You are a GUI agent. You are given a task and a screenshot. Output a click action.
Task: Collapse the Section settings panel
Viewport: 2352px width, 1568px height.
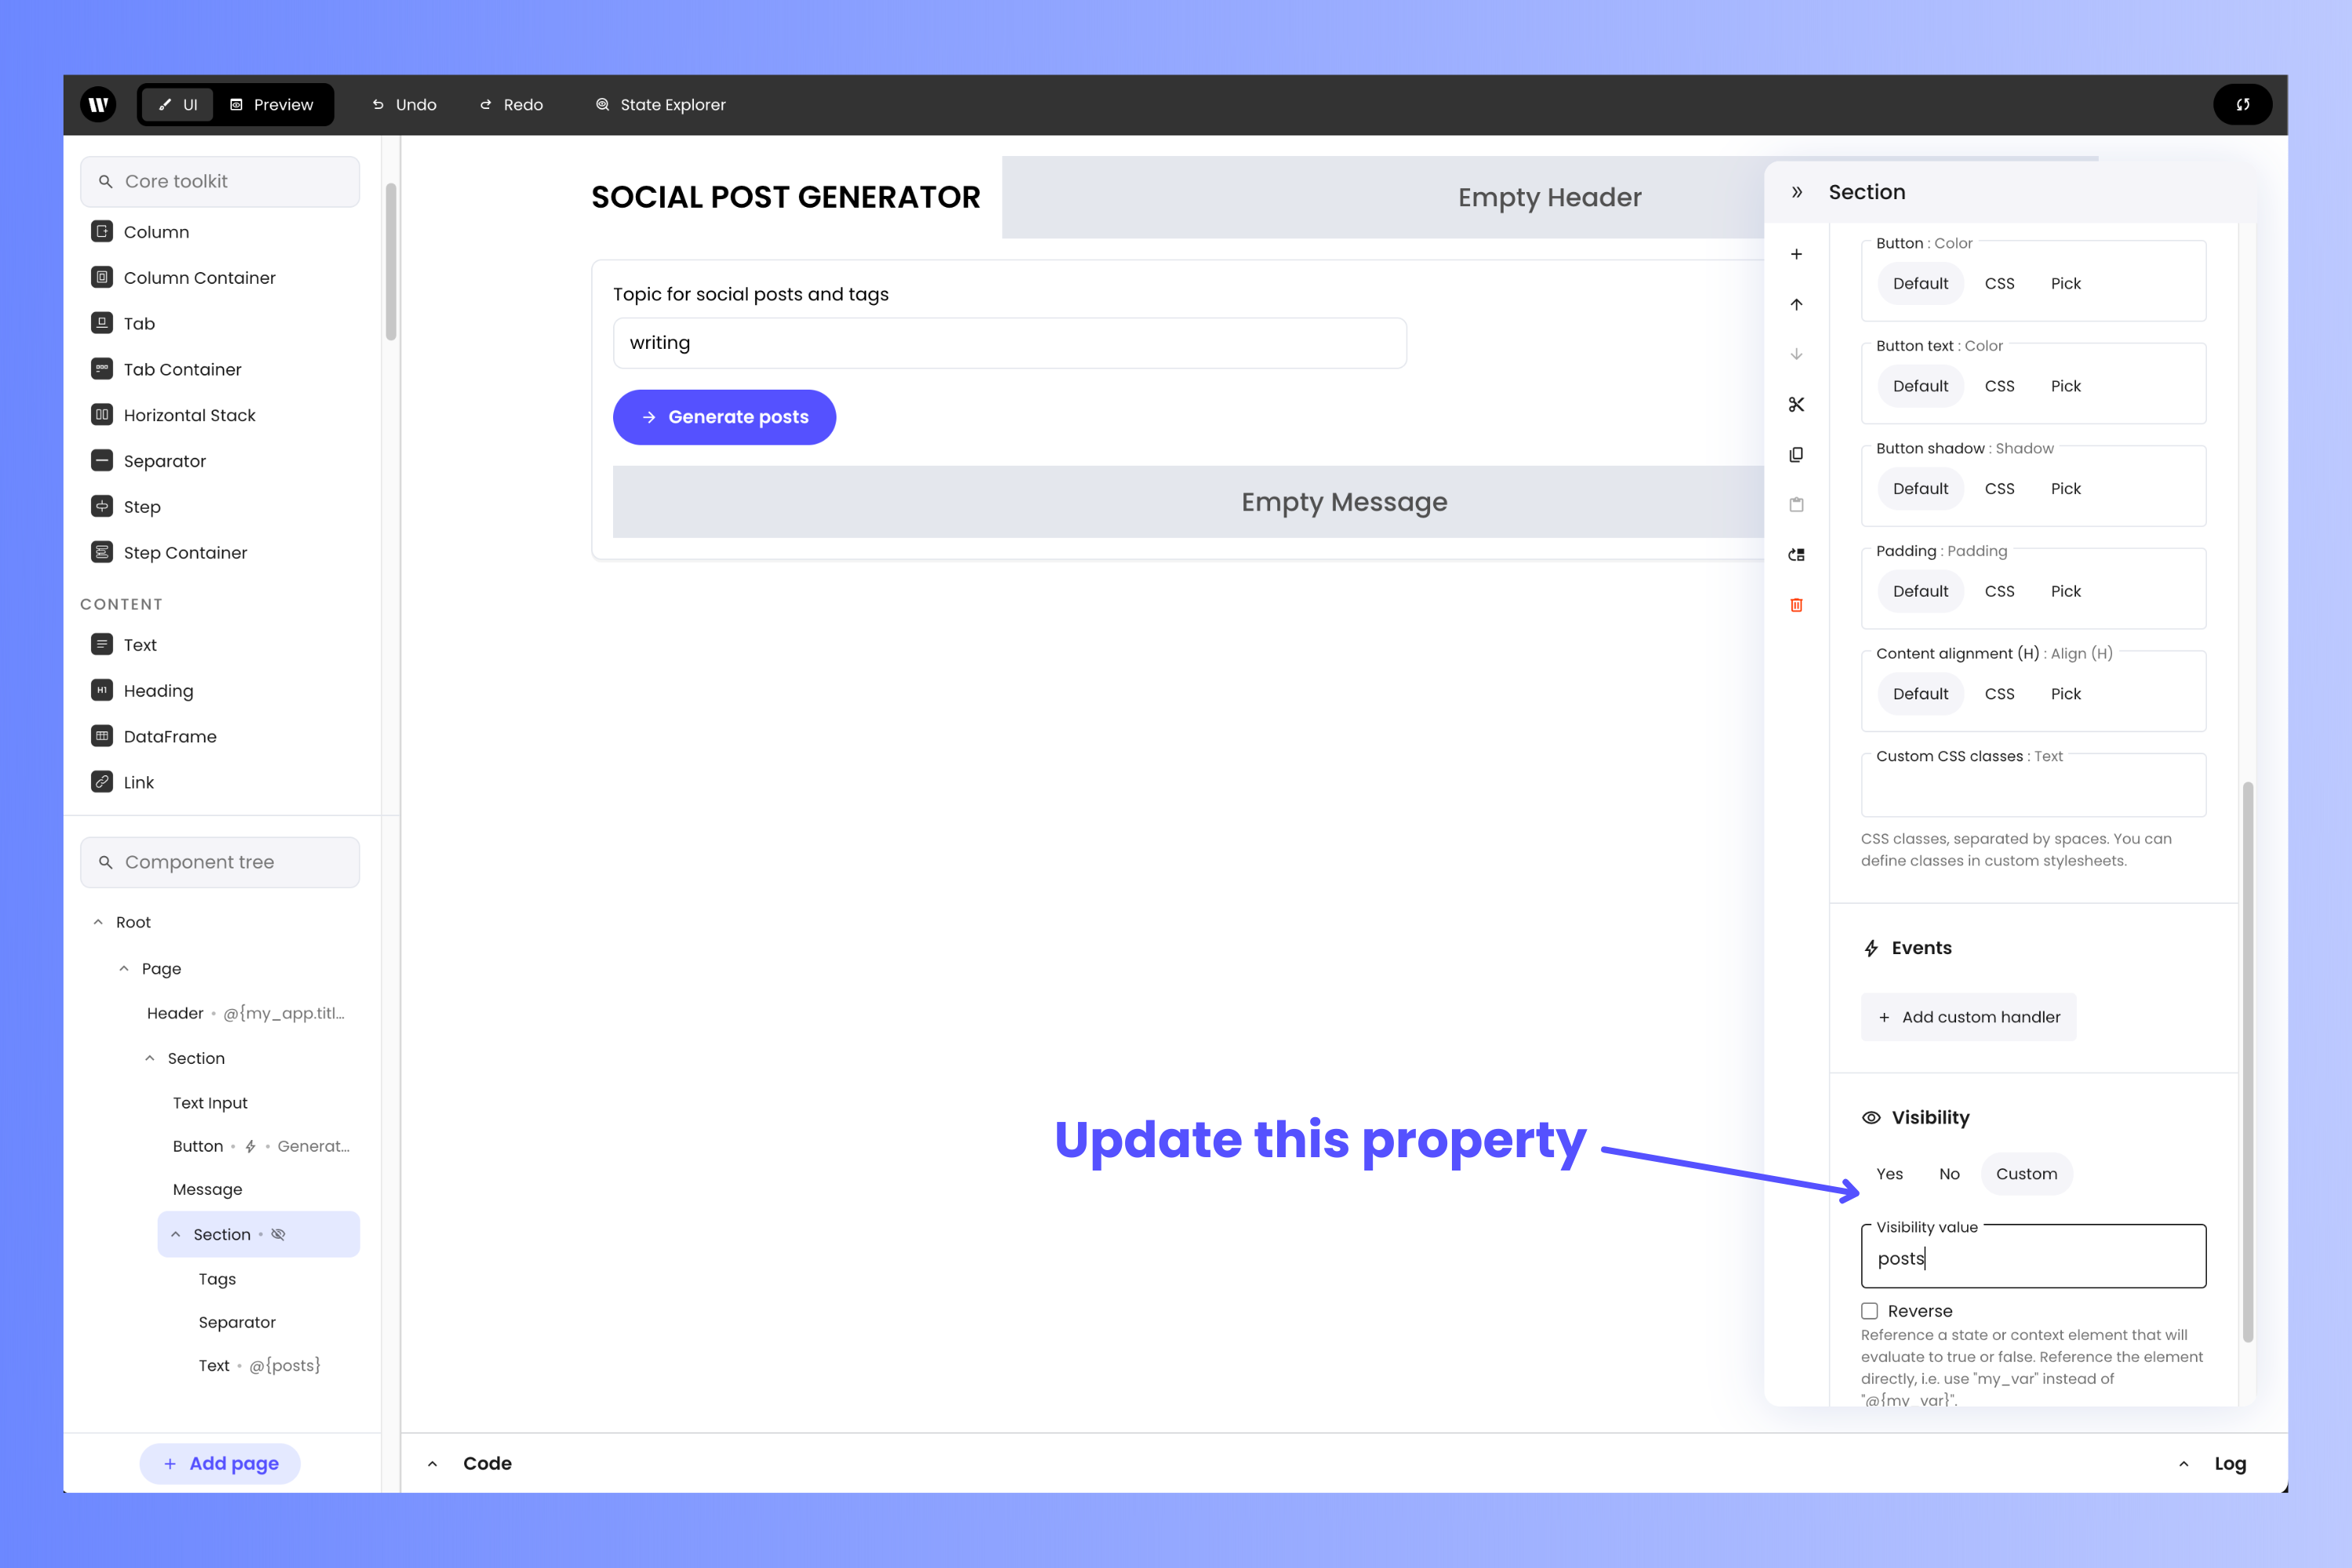click(x=1797, y=191)
